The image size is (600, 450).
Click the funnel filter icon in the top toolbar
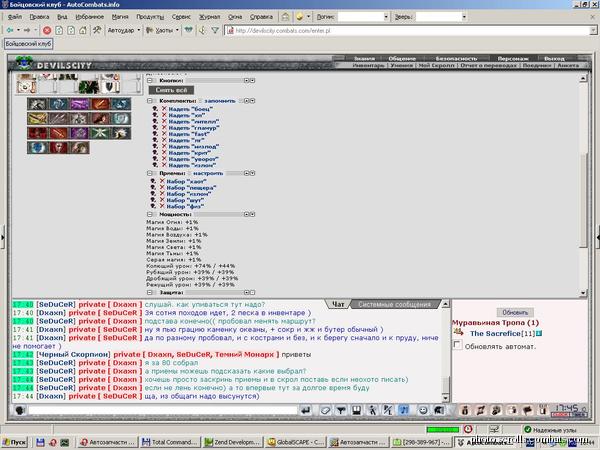(x=215, y=30)
